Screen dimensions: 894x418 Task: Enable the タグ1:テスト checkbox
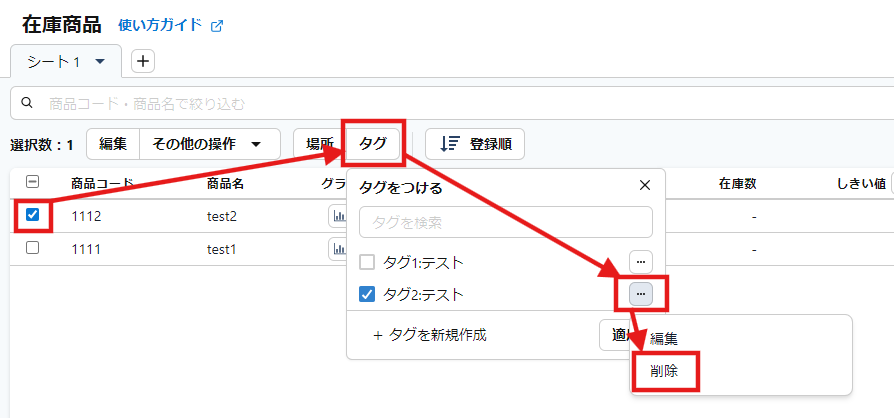tap(367, 262)
